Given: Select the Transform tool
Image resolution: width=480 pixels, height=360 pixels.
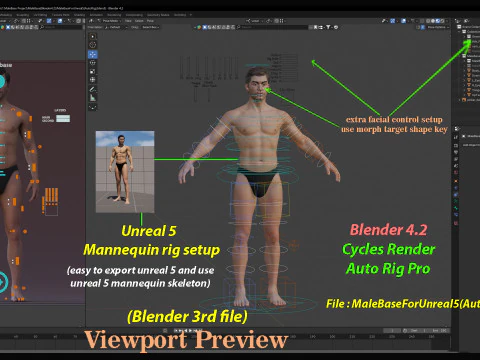Looking at the screenshot, I should tap(93, 80).
